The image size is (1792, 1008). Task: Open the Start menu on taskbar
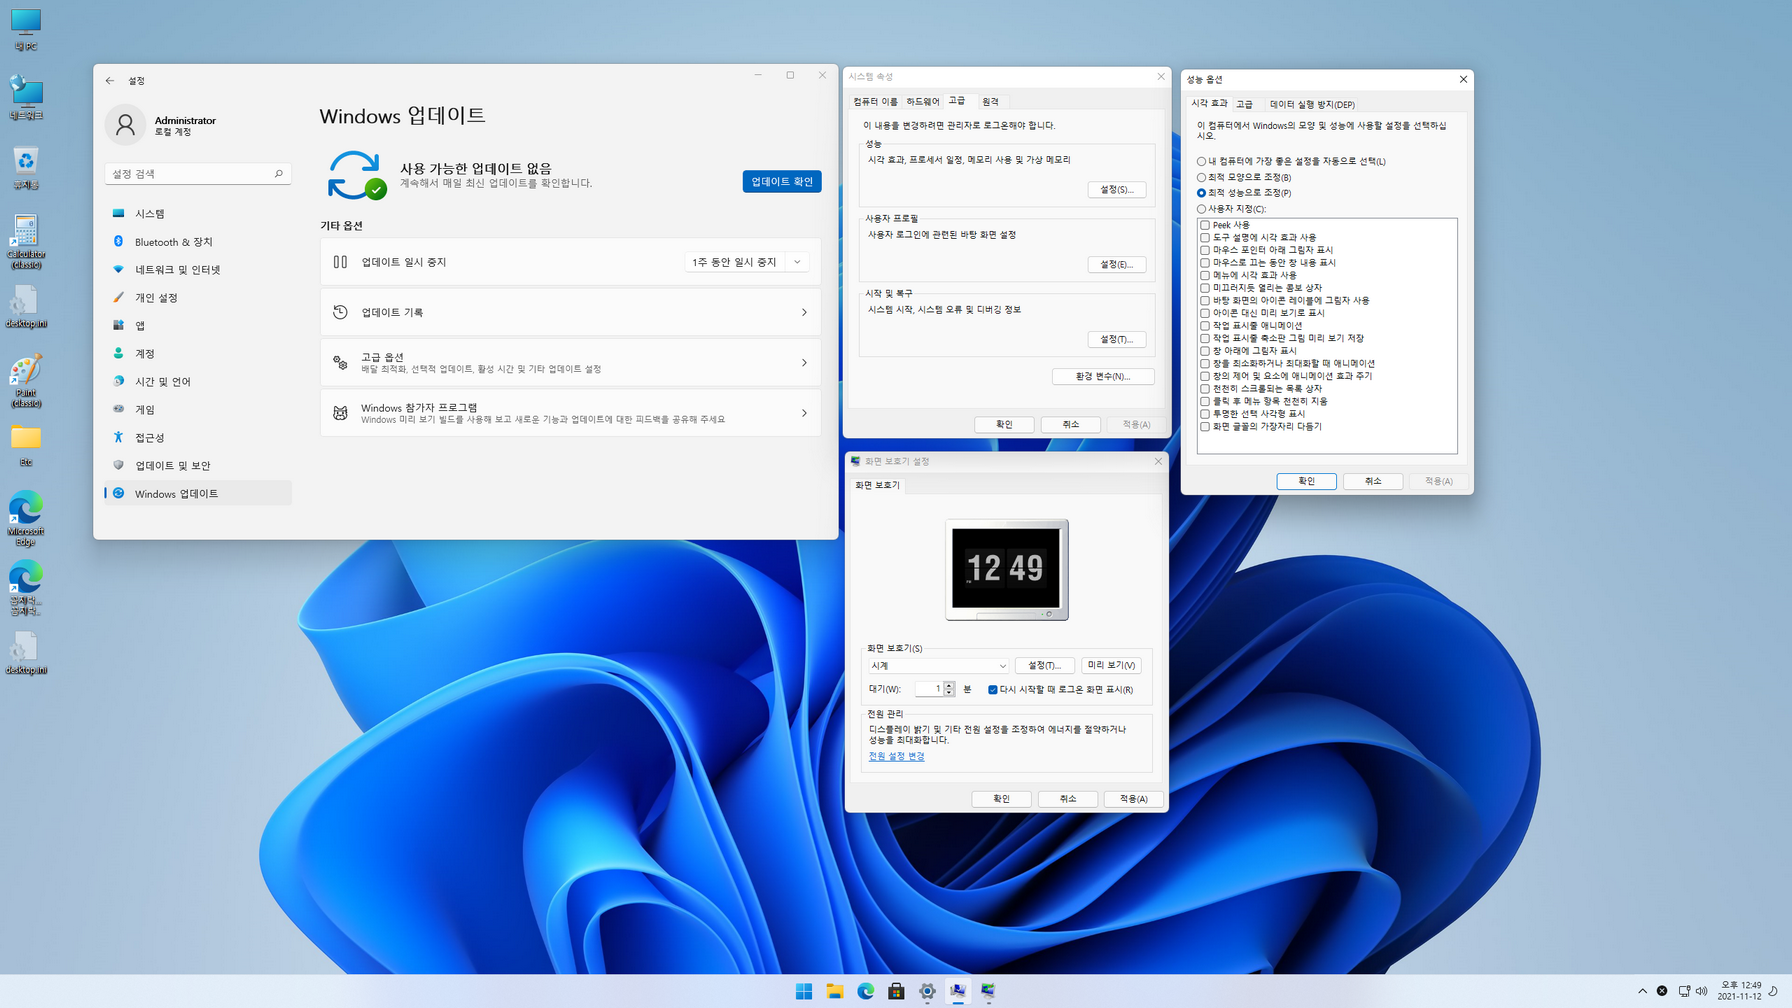pos(804,991)
